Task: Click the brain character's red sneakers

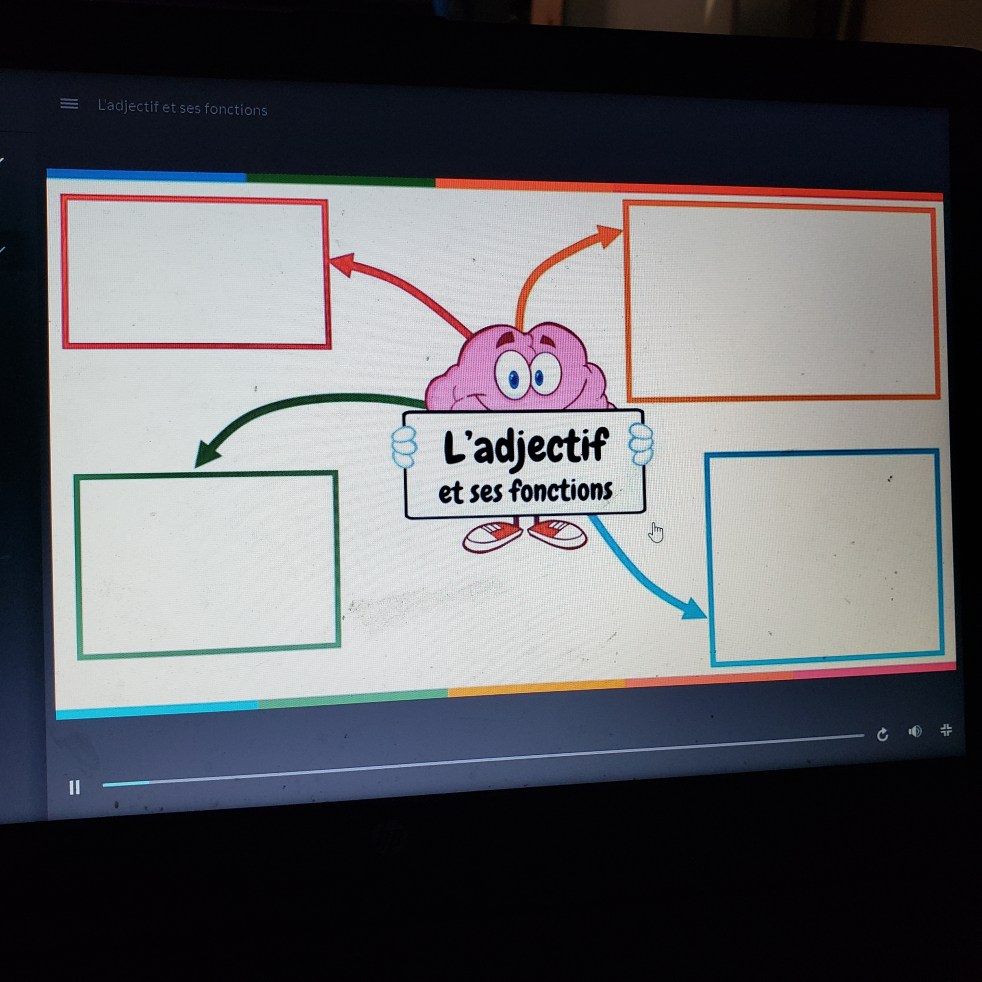Action: [x=525, y=535]
